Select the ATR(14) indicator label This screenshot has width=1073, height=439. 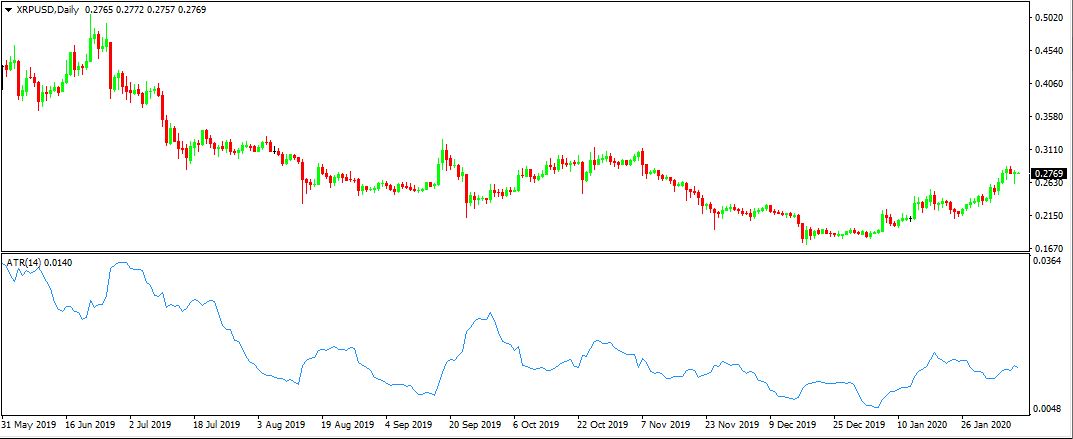tap(24, 262)
